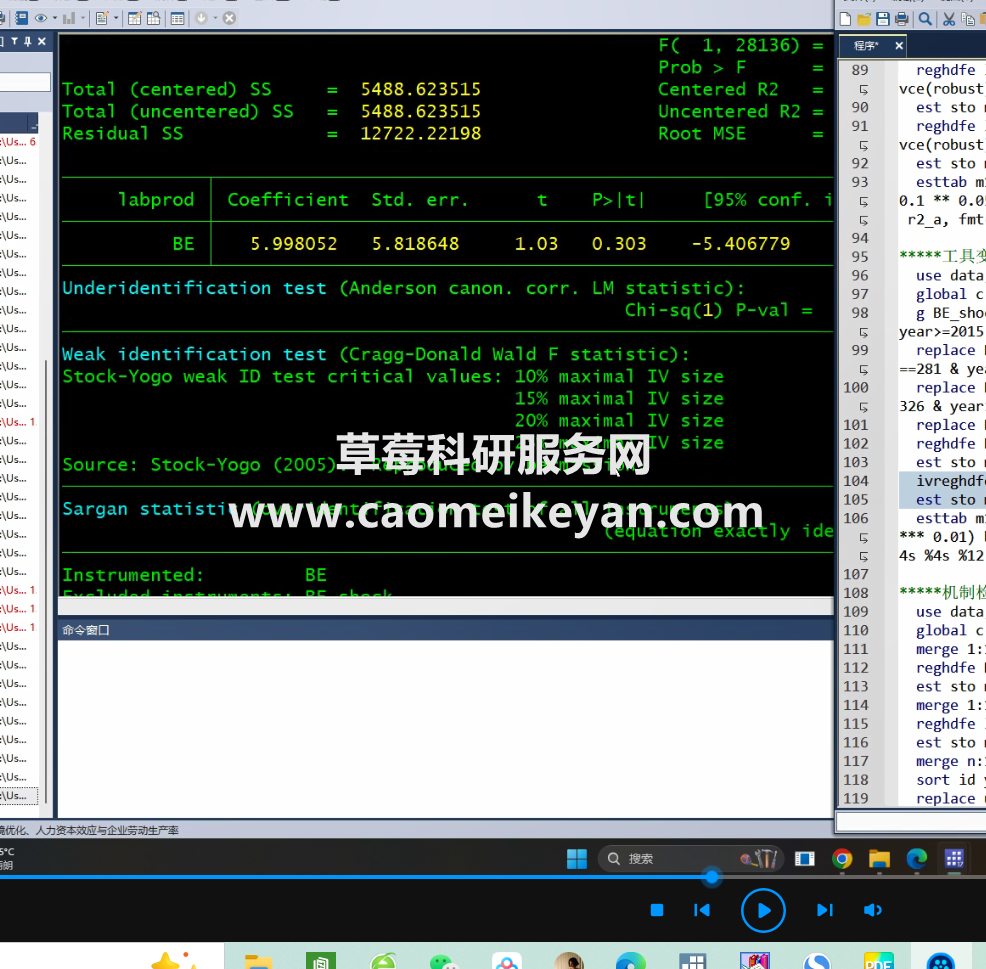
Task: Click the BE coefficient value 5.998052
Action: 294,244
